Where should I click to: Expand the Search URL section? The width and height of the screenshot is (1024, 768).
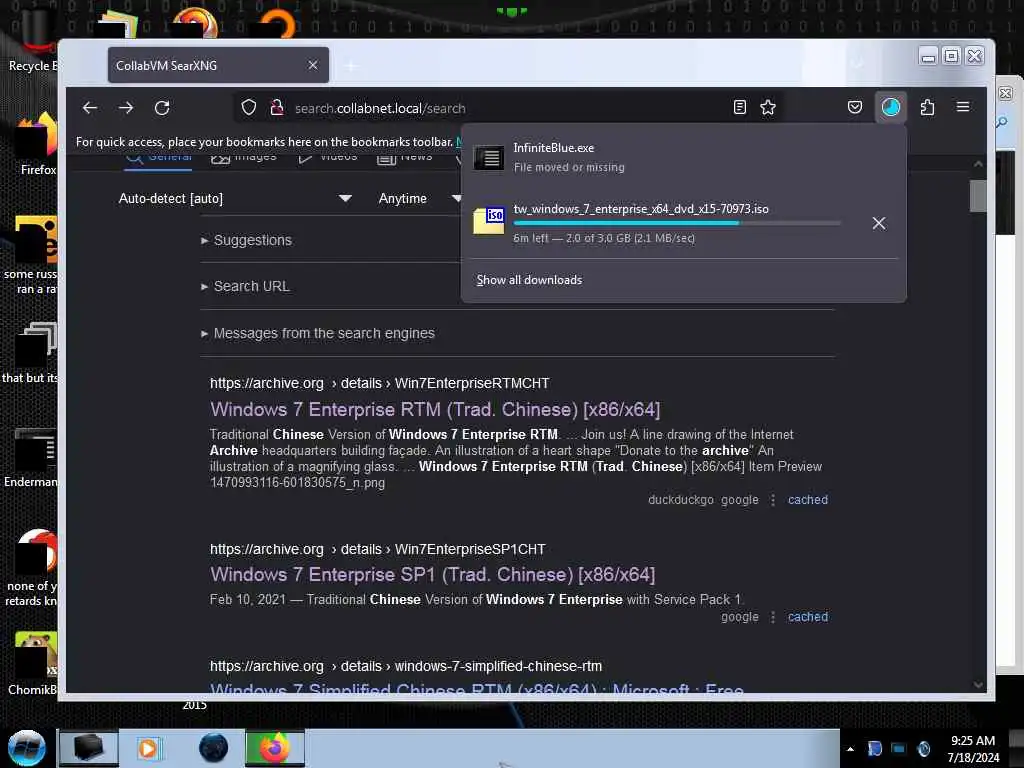246,287
